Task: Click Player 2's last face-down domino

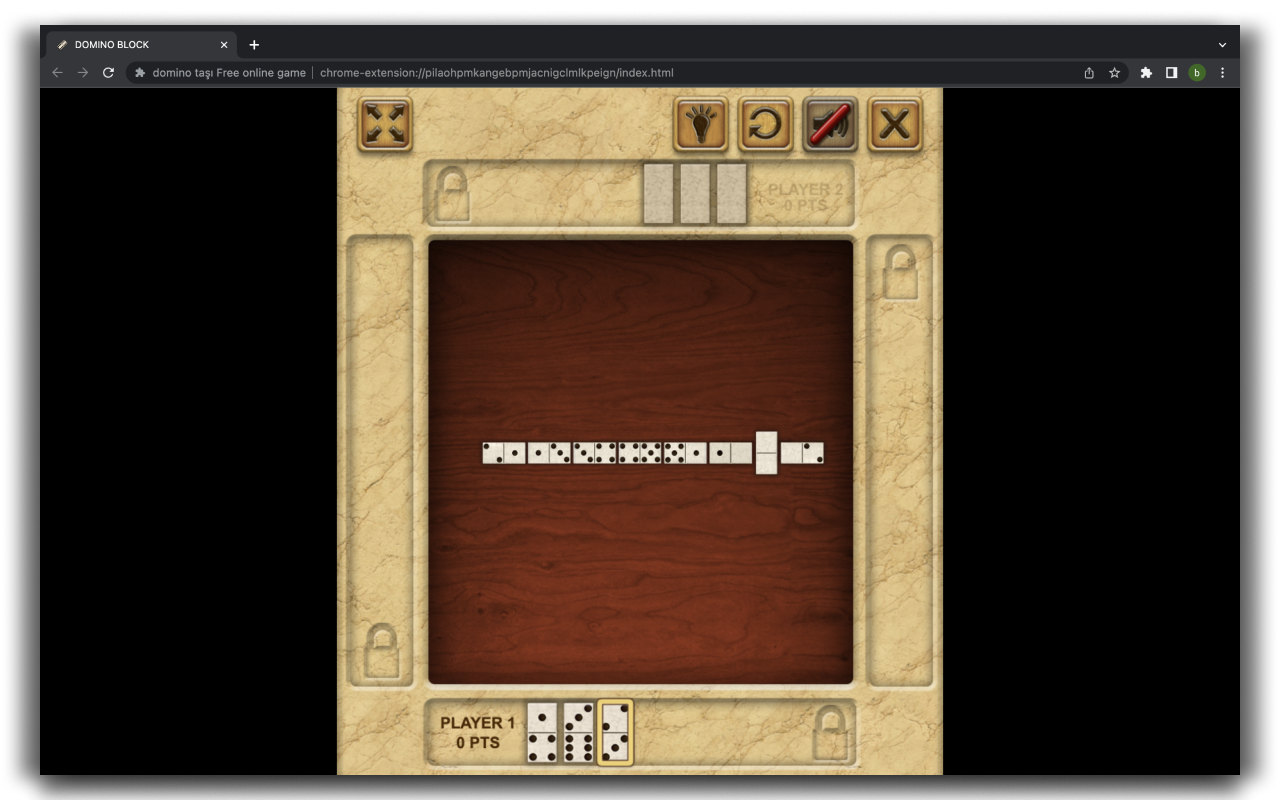Action: pyautogui.click(x=732, y=193)
